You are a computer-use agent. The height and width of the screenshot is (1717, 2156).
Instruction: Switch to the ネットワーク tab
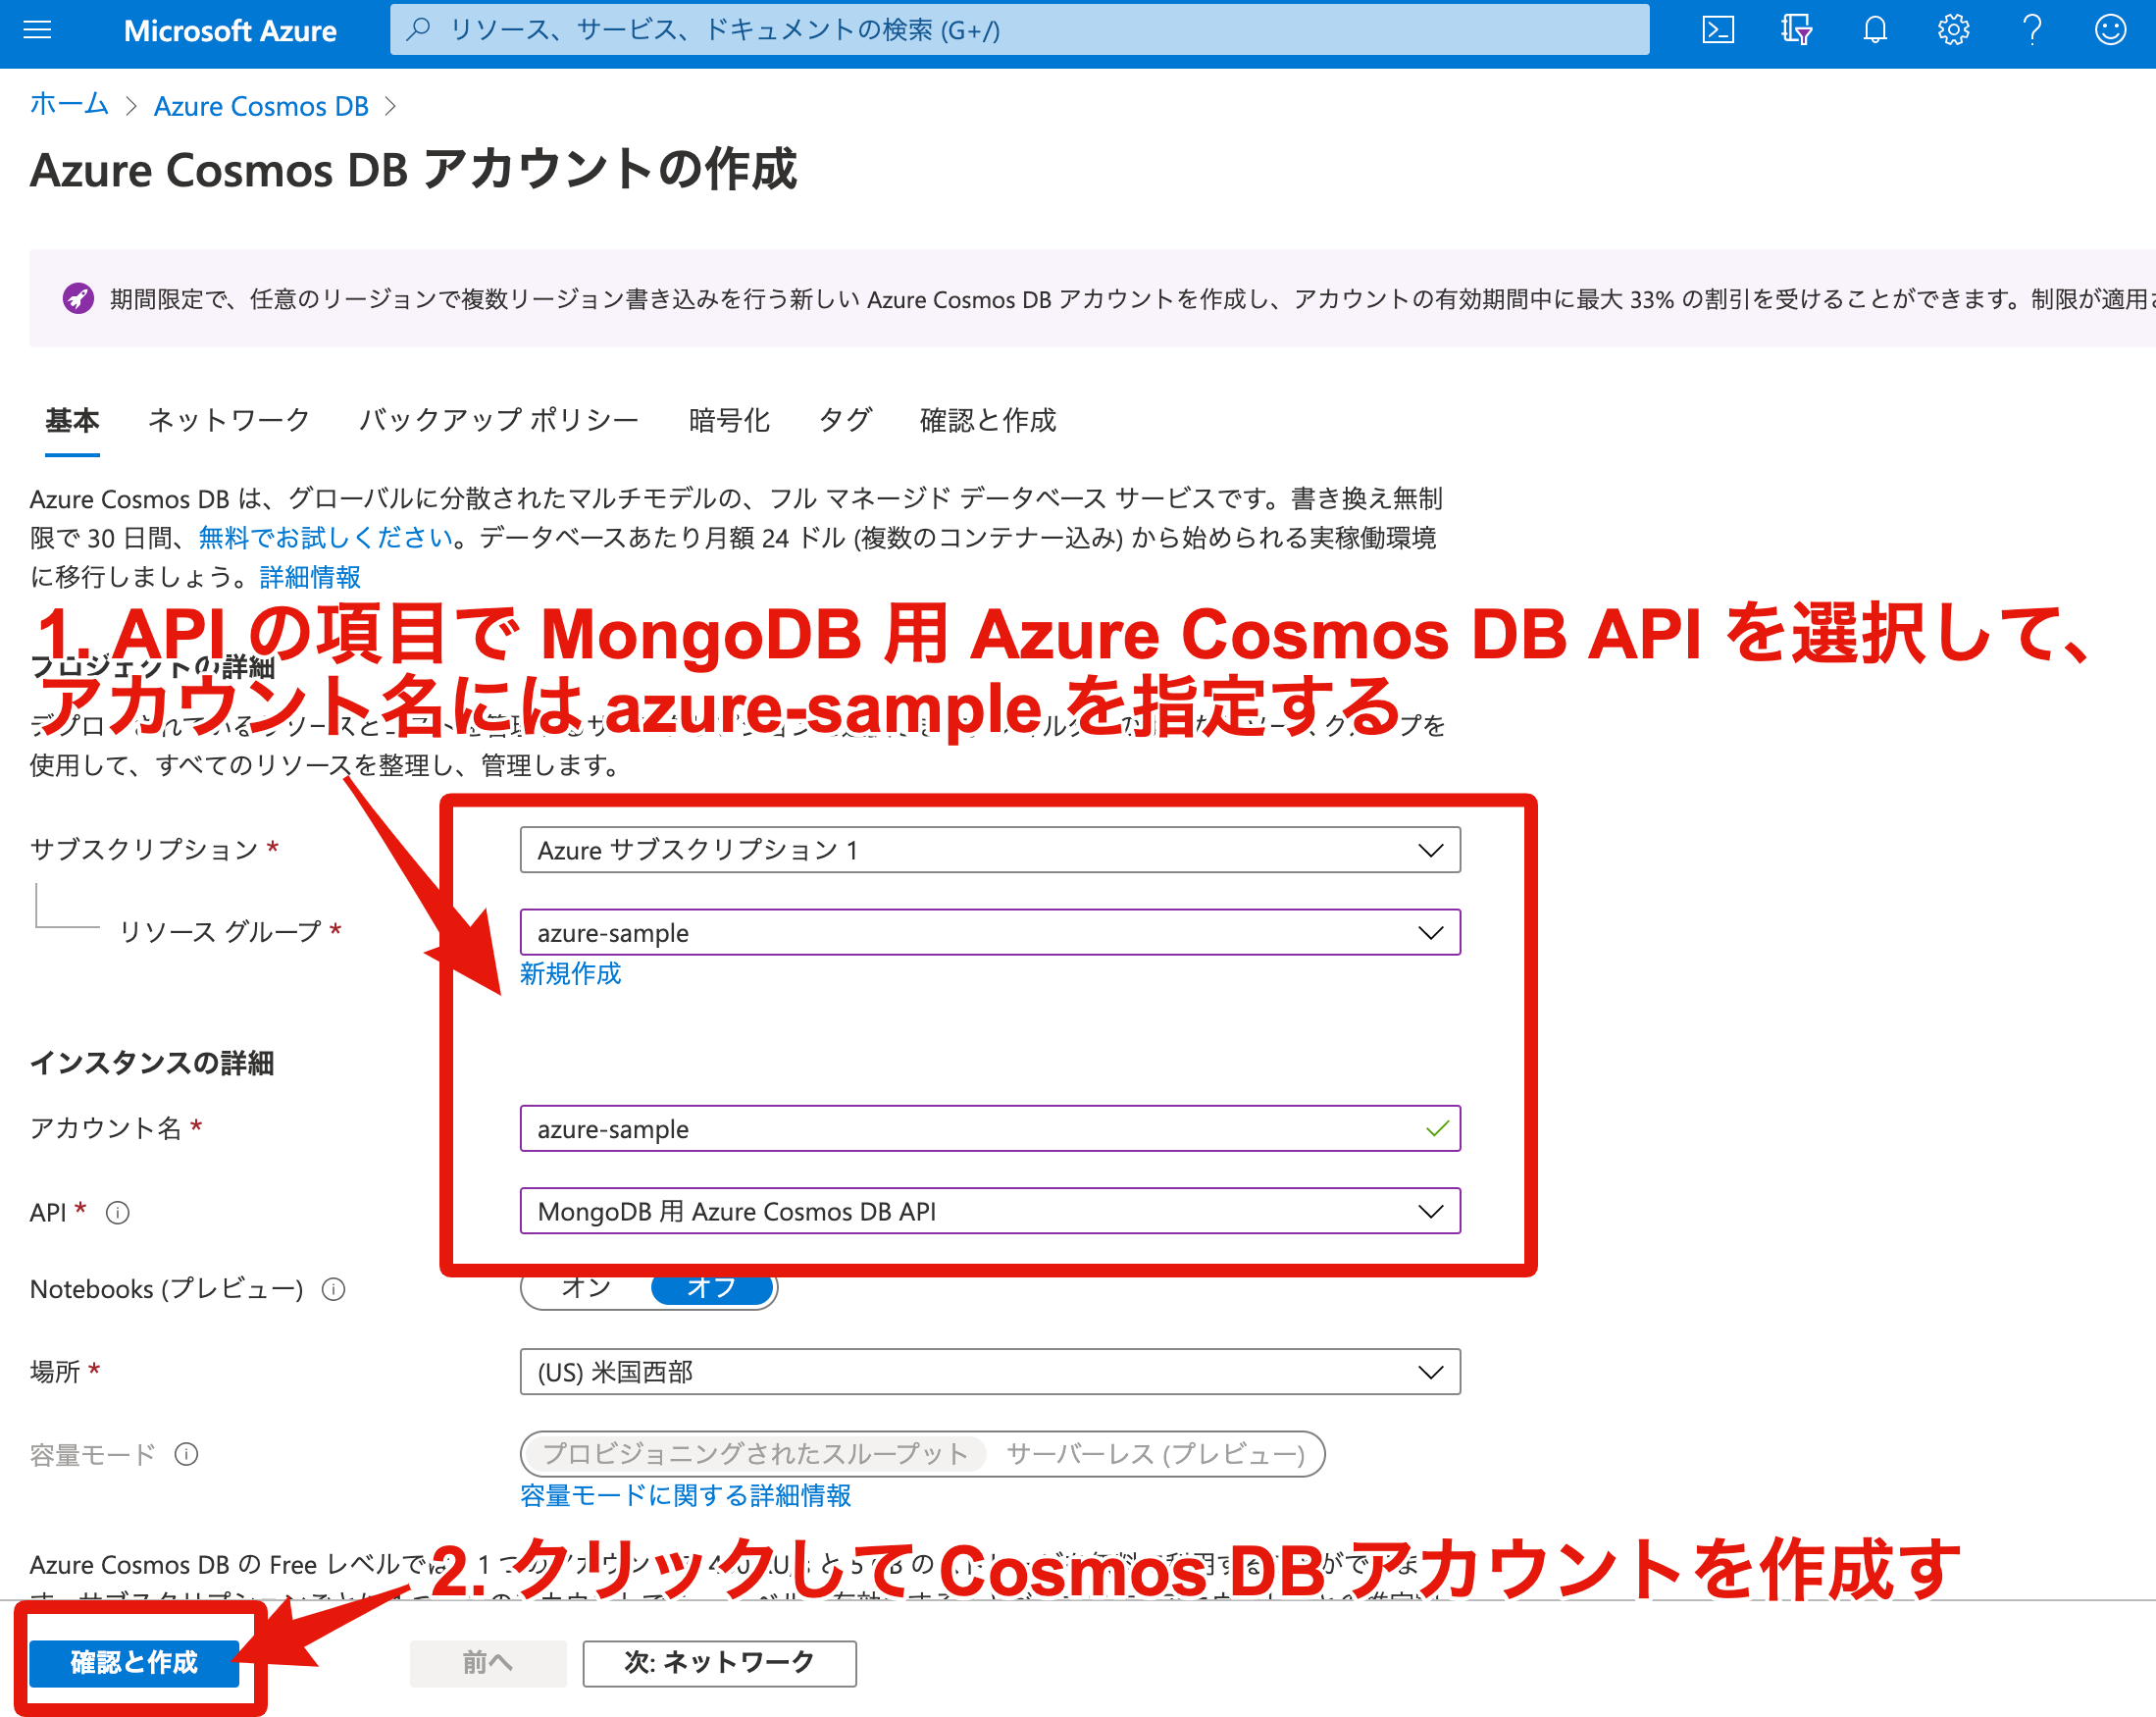pos(228,420)
